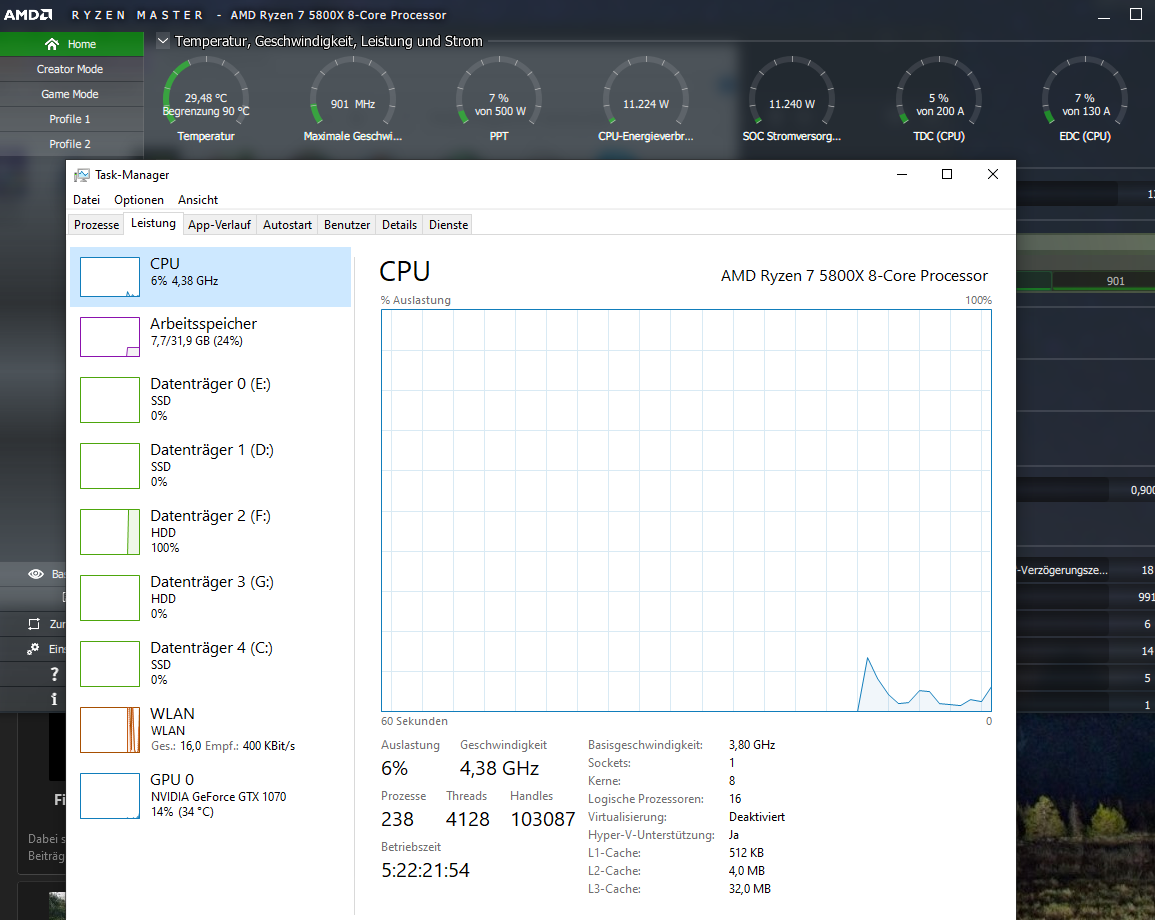Image resolution: width=1155 pixels, height=920 pixels.
Task: Select the WLAN performance entry
Action: [210, 729]
